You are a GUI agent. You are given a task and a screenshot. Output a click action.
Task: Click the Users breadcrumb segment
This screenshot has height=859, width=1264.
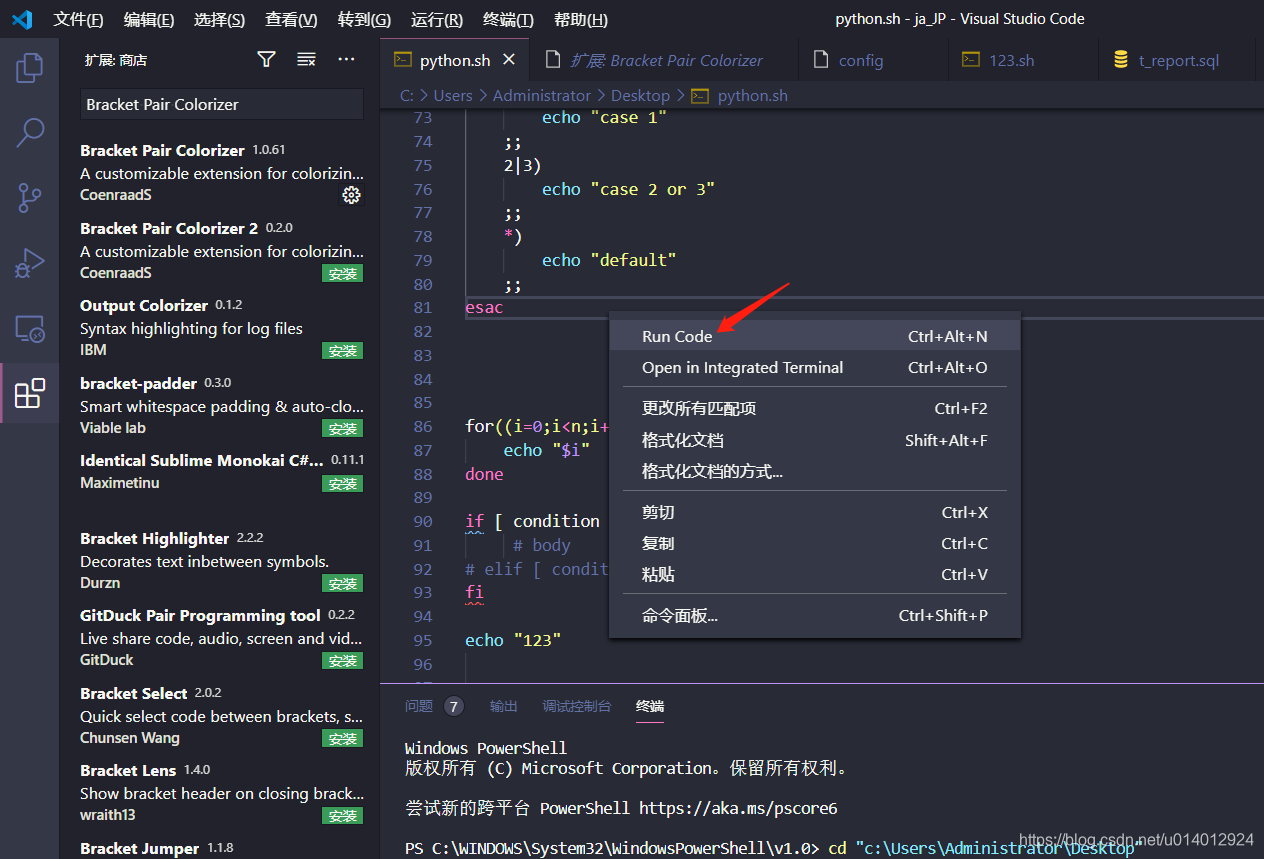pyautogui.click(x=453, y=96)
